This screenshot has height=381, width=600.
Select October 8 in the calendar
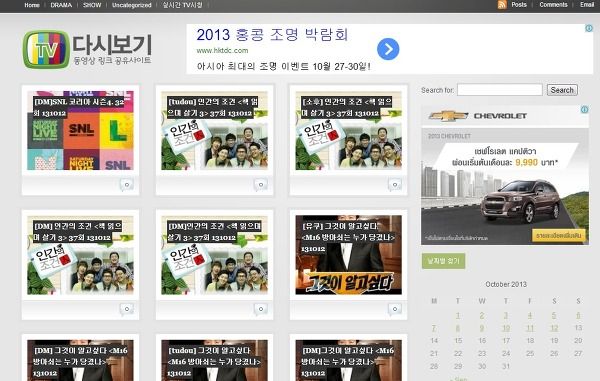pyautogui.click(x=458, y=328)
